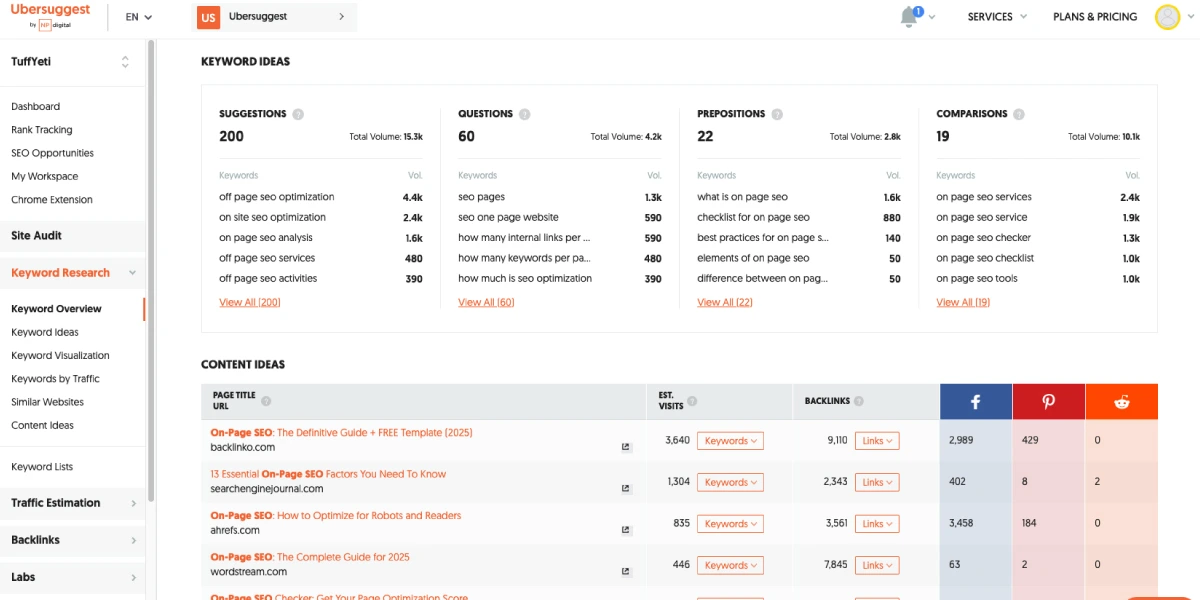This screenshot has width=1200, height=600.
Task: Open Links dropdown for backlinko.com row
Action: pyautogui.click(x=877, y=441)
